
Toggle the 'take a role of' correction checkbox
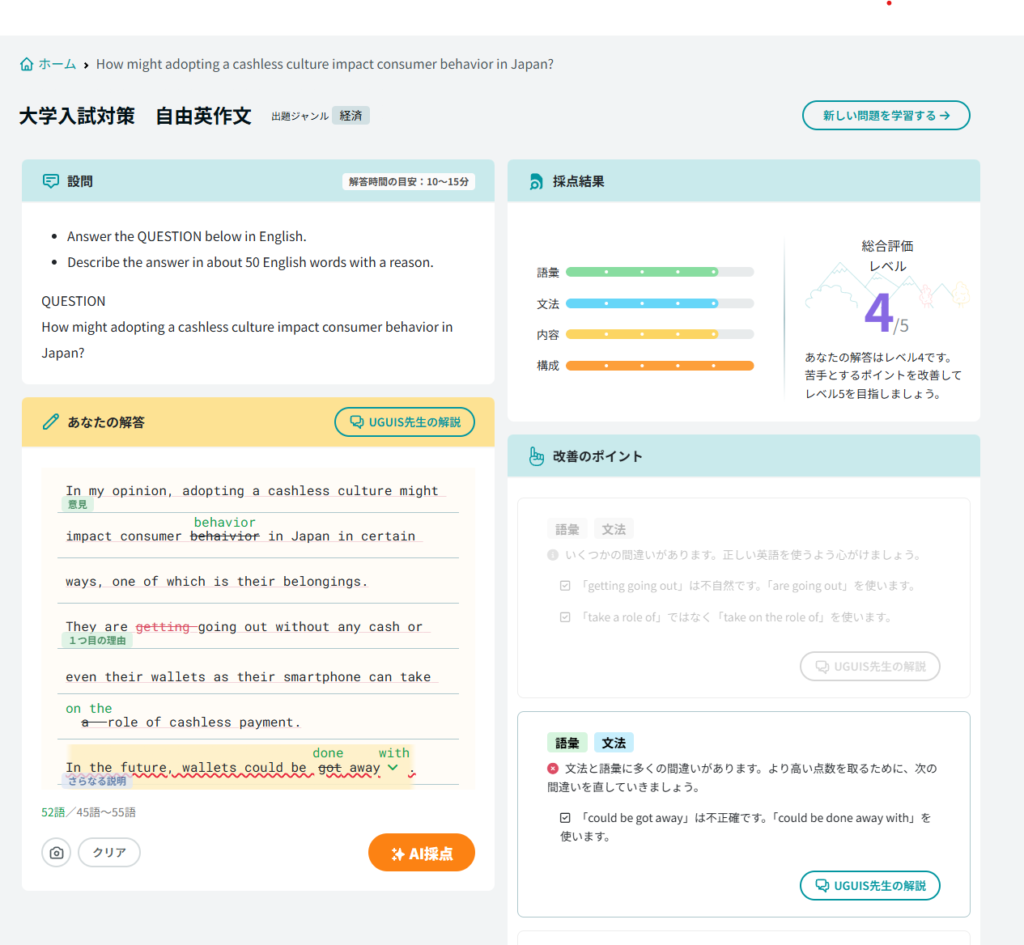coord(565,617)
